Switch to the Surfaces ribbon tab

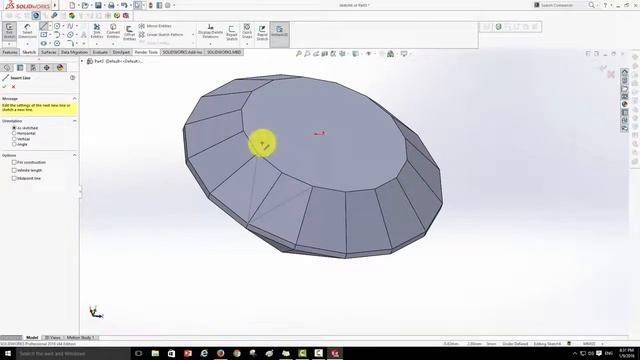click(x=49, y=52)
